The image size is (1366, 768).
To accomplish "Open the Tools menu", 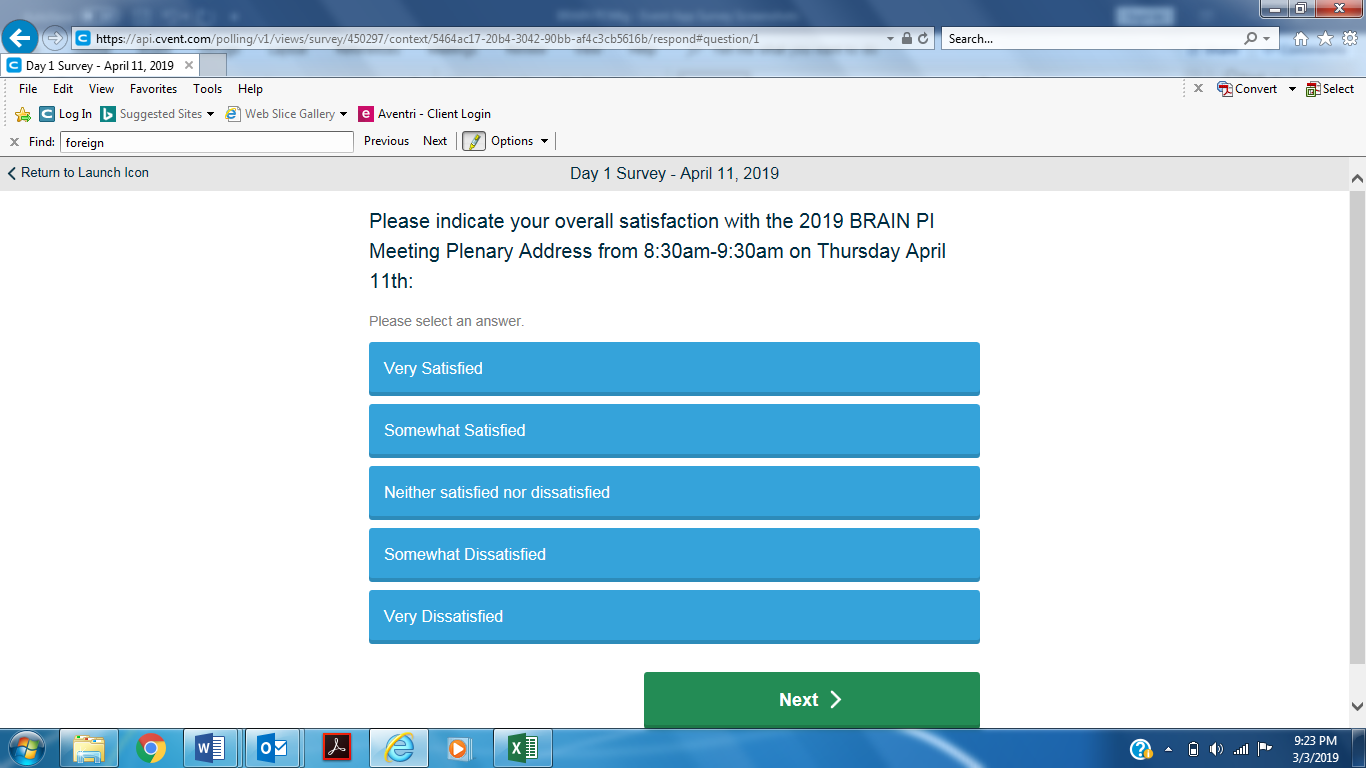I will [x=207, y=89].
